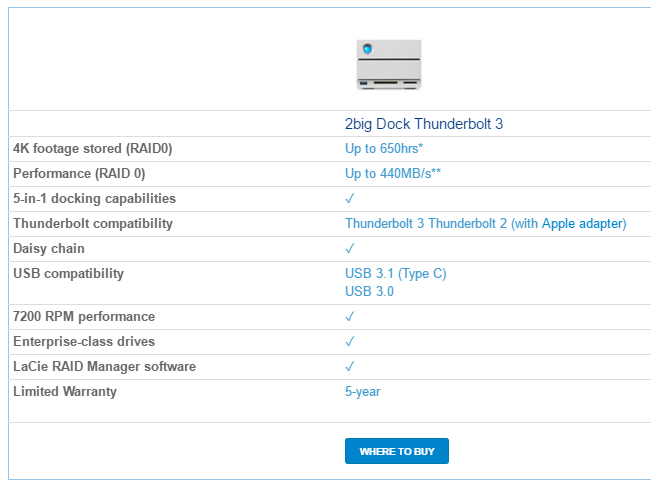This screenshot has height=486, width=651.
Task: Open the Apple adapter link
Action: [x=584, y=224]
